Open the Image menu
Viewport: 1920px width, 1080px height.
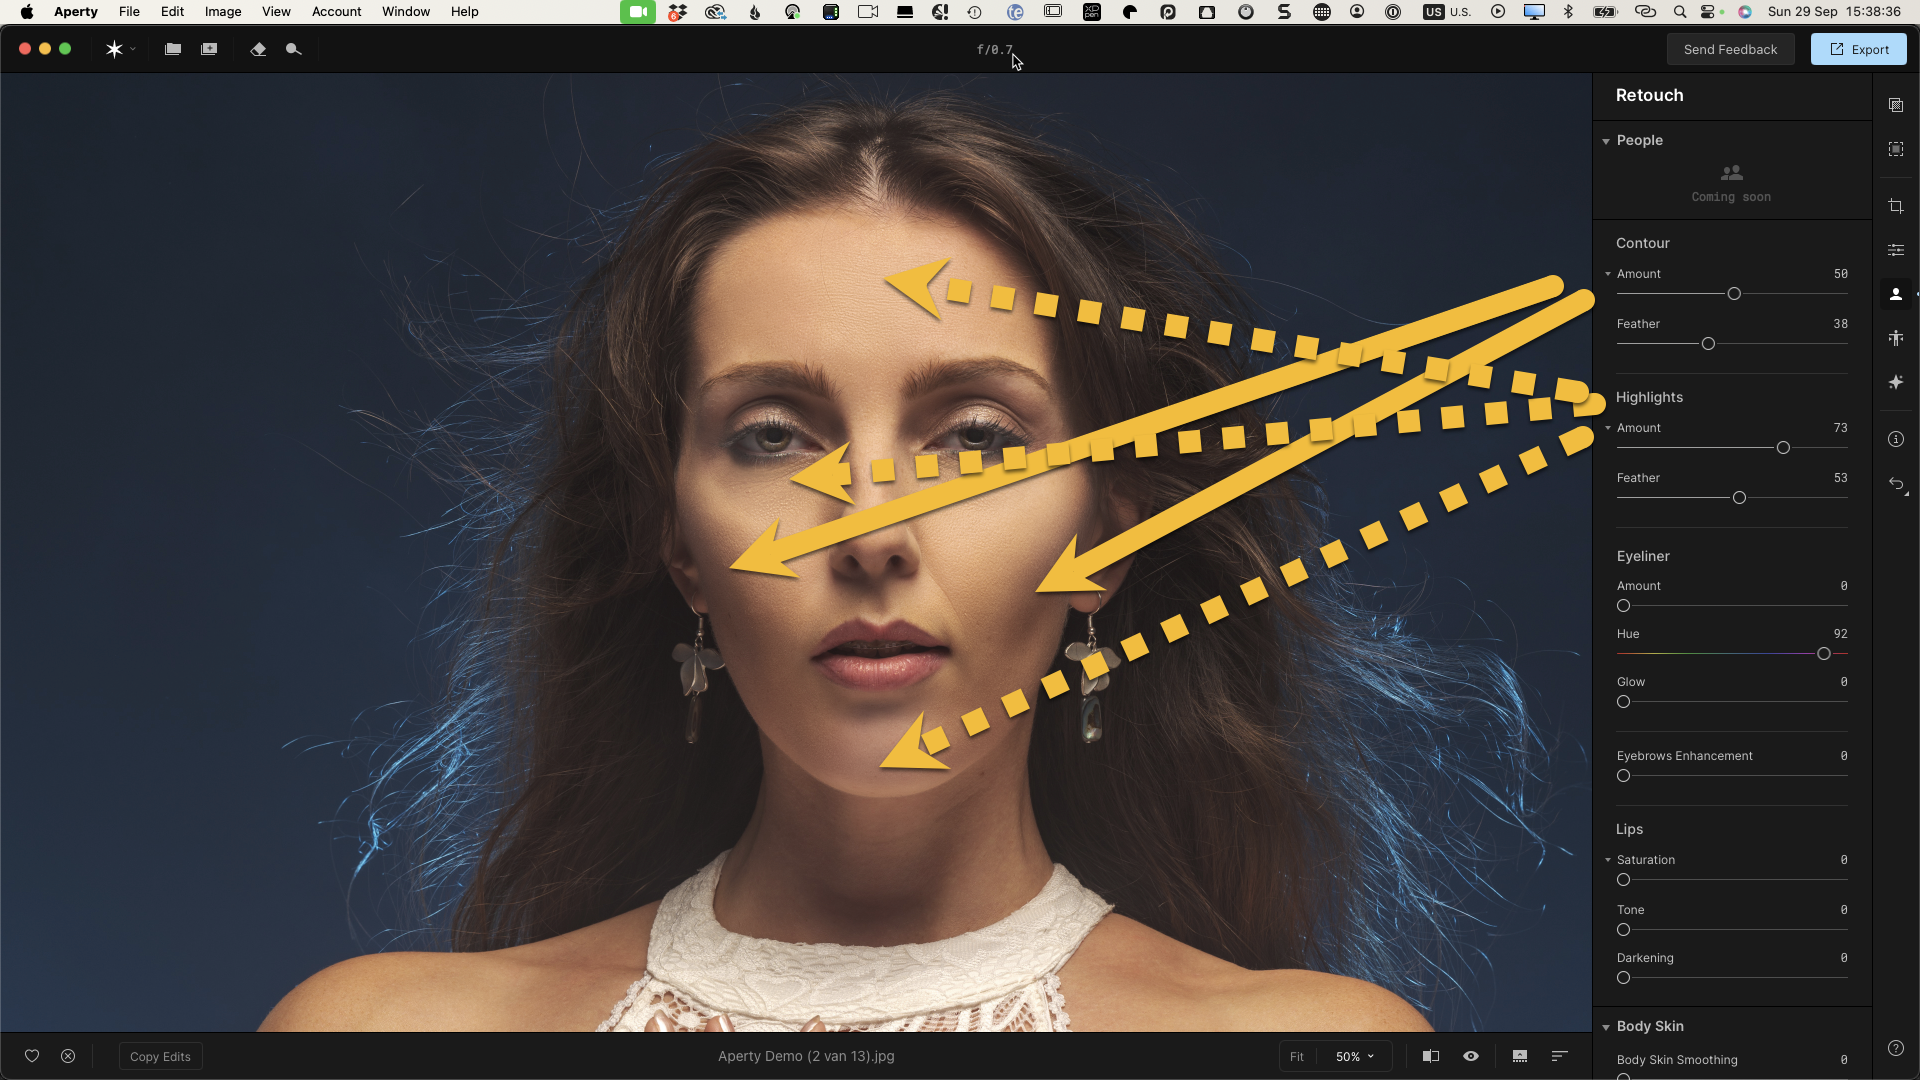[x=223, y=12]
